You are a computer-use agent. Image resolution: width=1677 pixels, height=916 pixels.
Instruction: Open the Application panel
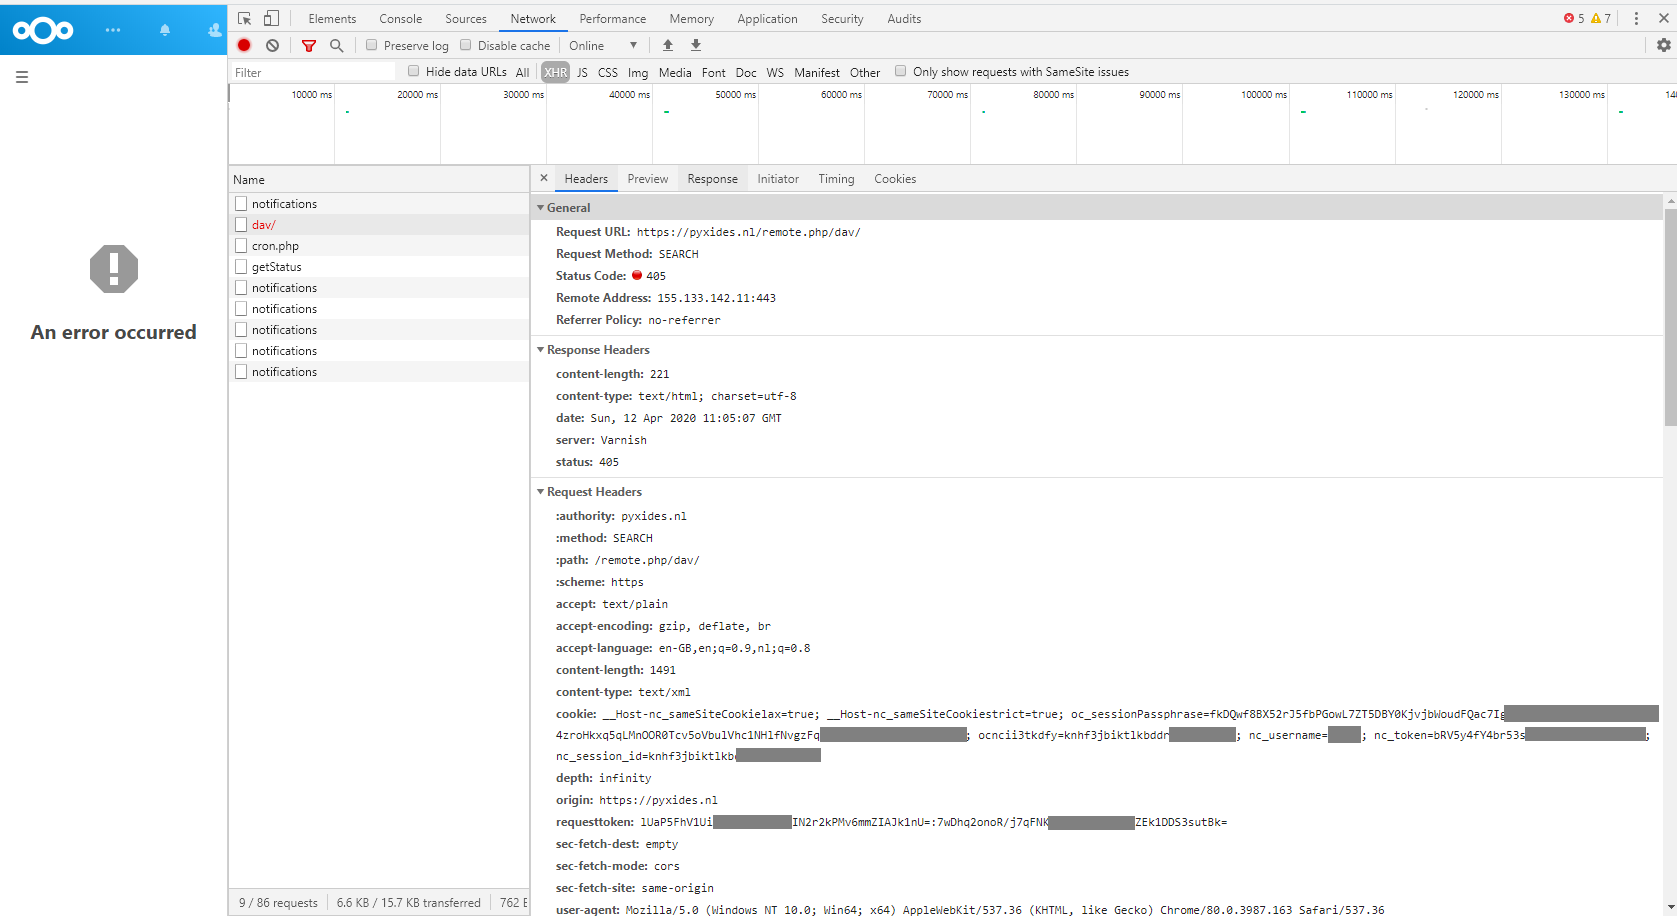tap(767, 19)
